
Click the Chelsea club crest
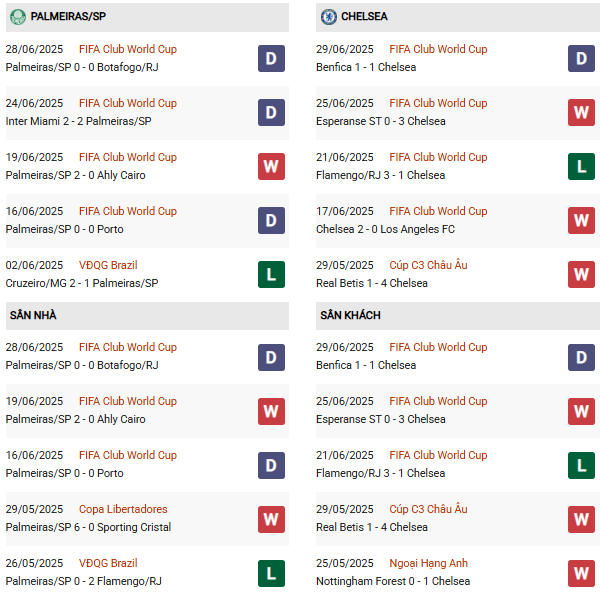click(328, 17)
